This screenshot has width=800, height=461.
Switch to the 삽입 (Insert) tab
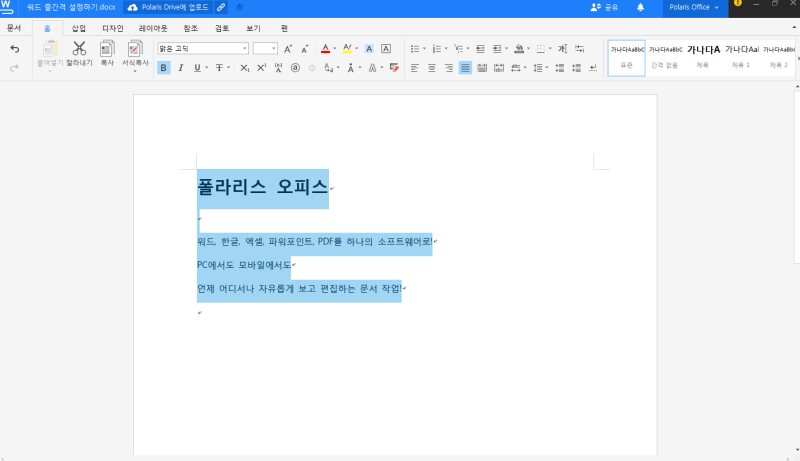tap(79, 28)
